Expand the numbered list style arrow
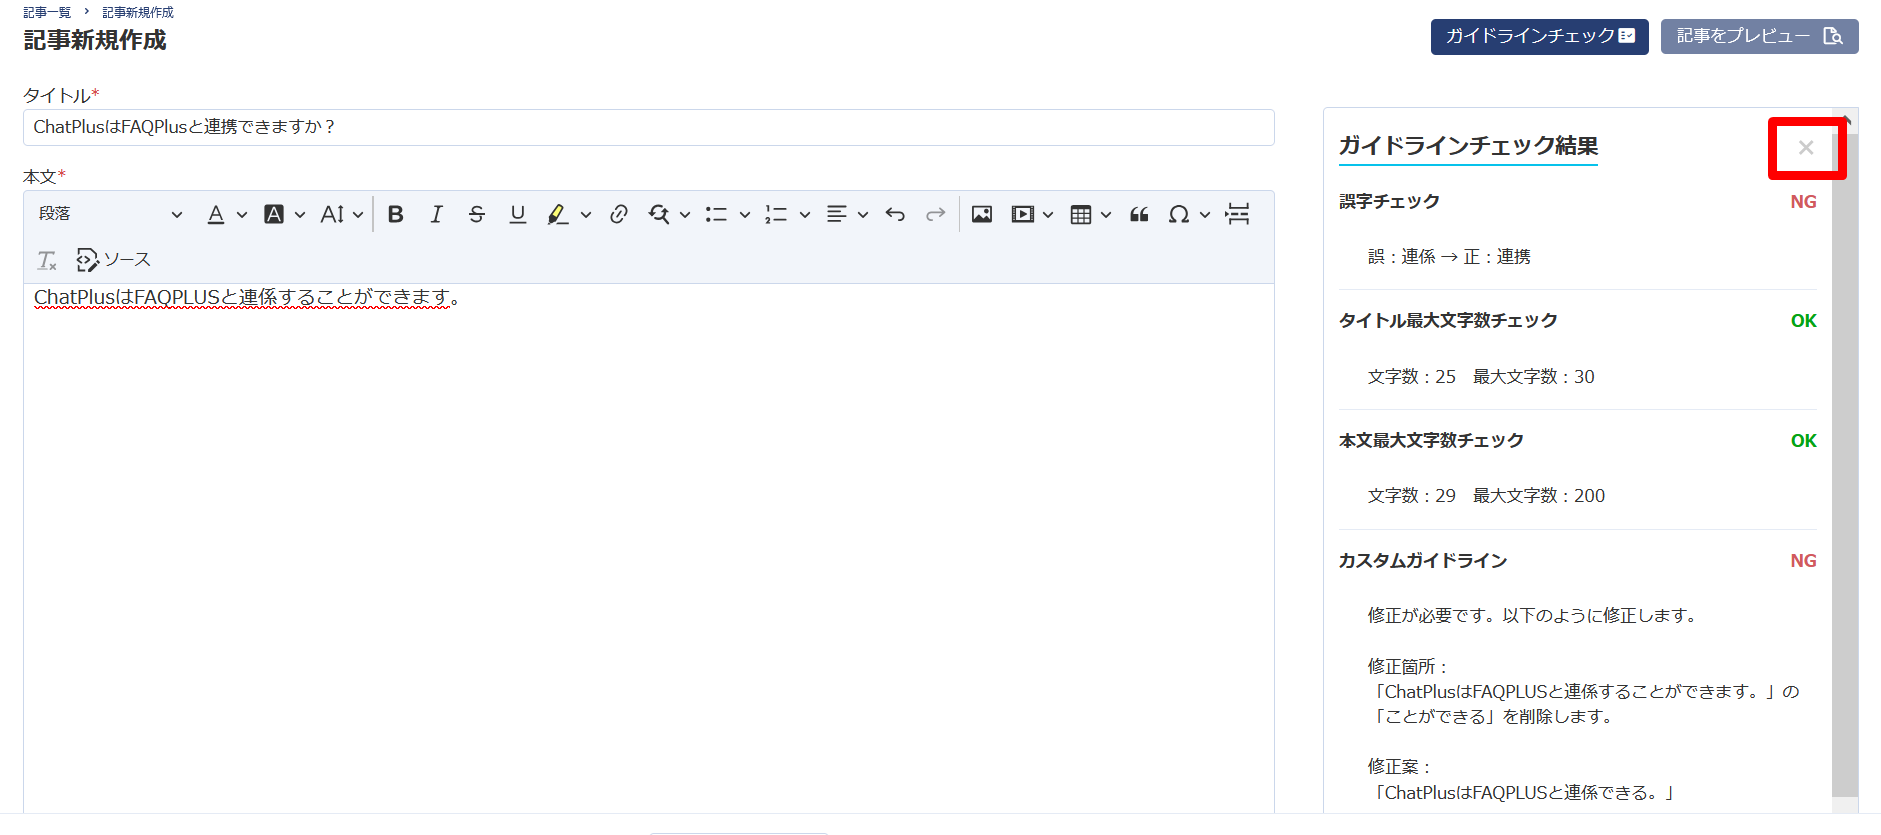 [x=805, y=214]
